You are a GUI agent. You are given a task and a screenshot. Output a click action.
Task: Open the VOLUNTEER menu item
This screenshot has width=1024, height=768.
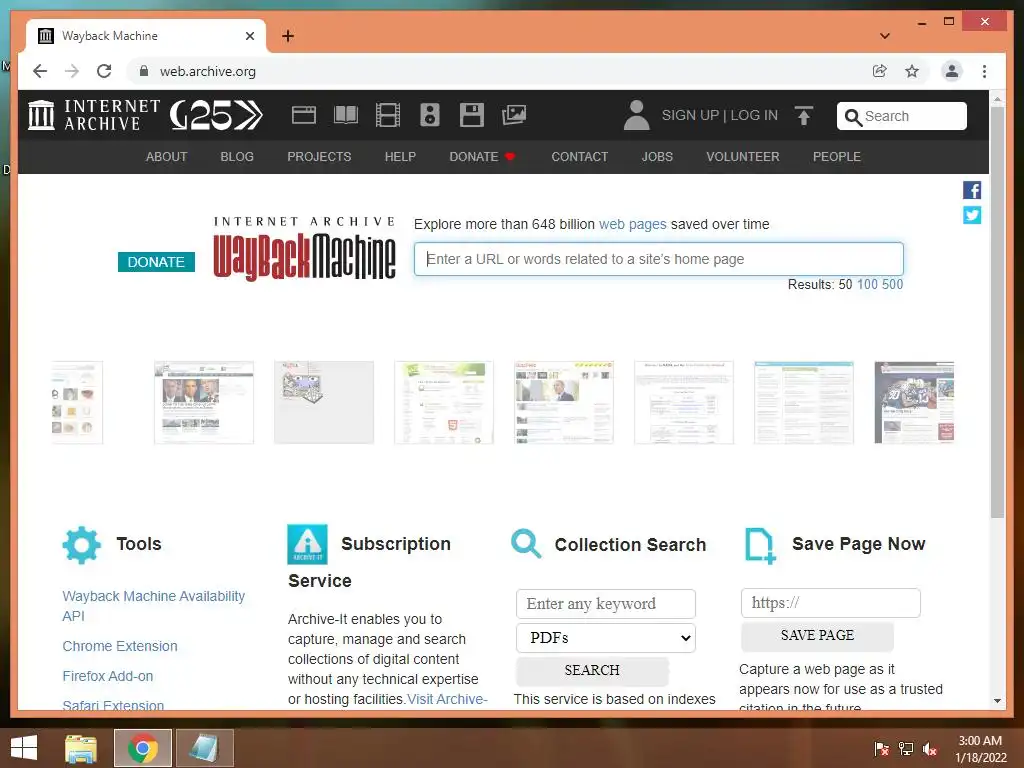[x=743, y=157]
